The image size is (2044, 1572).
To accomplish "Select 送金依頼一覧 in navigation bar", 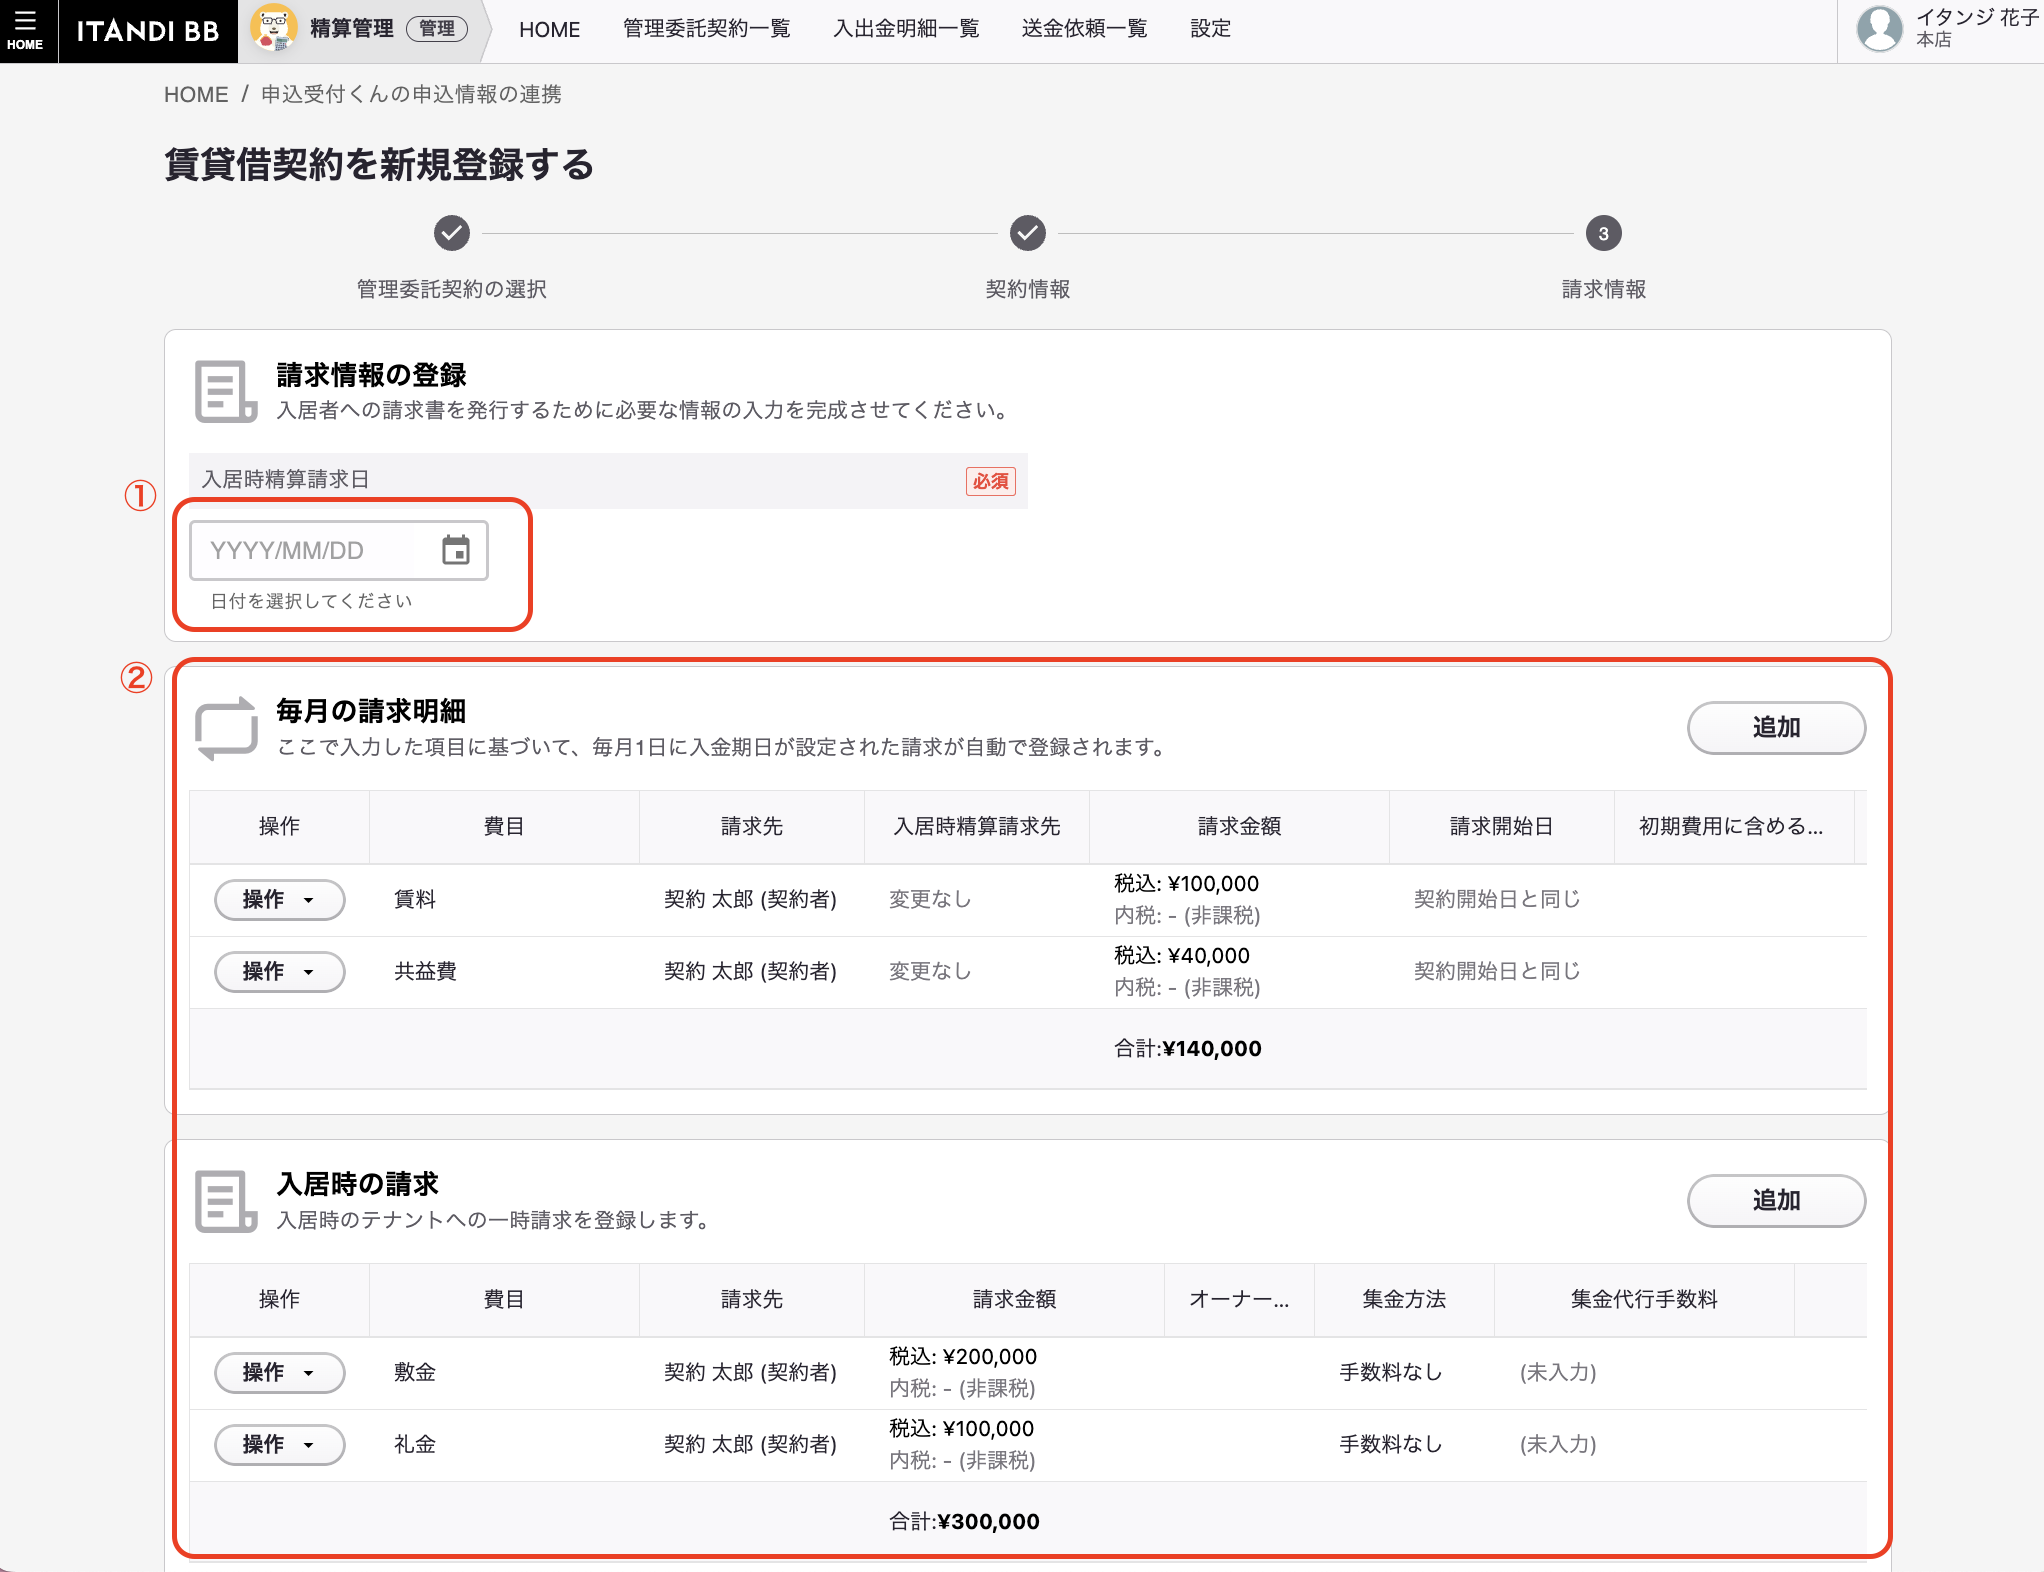I will 1084,29.
